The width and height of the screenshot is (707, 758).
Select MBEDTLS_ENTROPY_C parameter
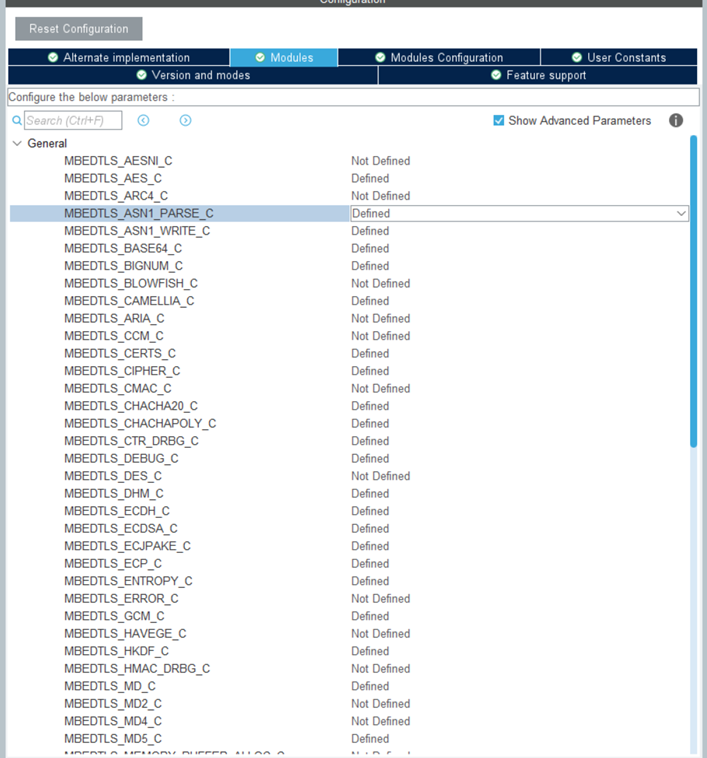tap(129, 581)
